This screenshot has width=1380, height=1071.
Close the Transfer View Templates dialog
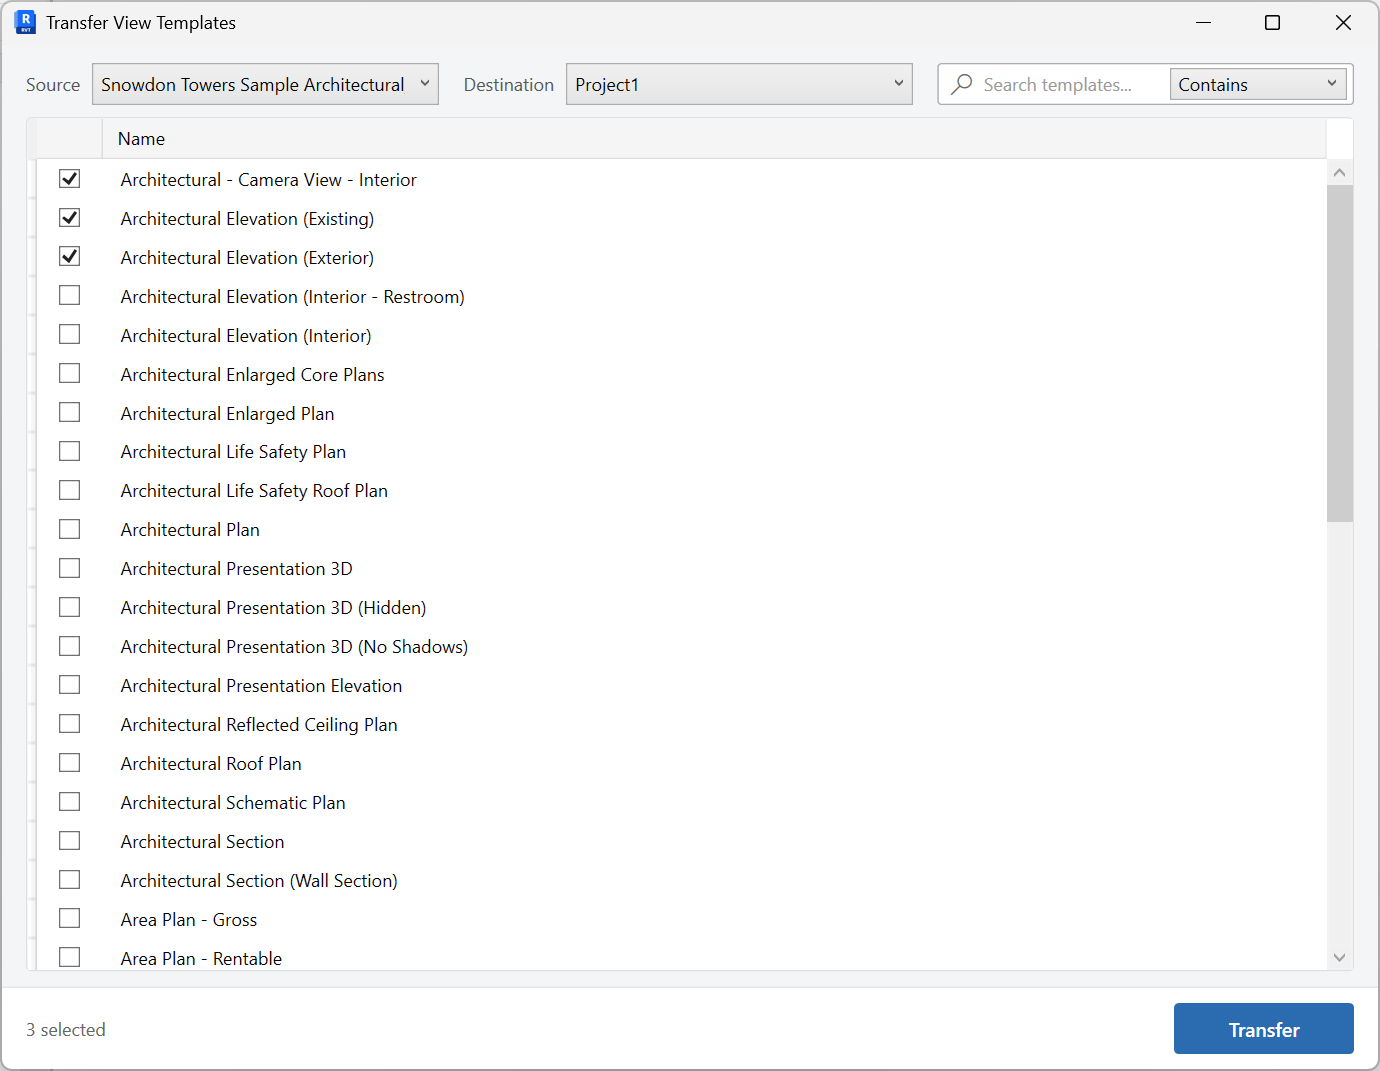tap(1343, 22)
